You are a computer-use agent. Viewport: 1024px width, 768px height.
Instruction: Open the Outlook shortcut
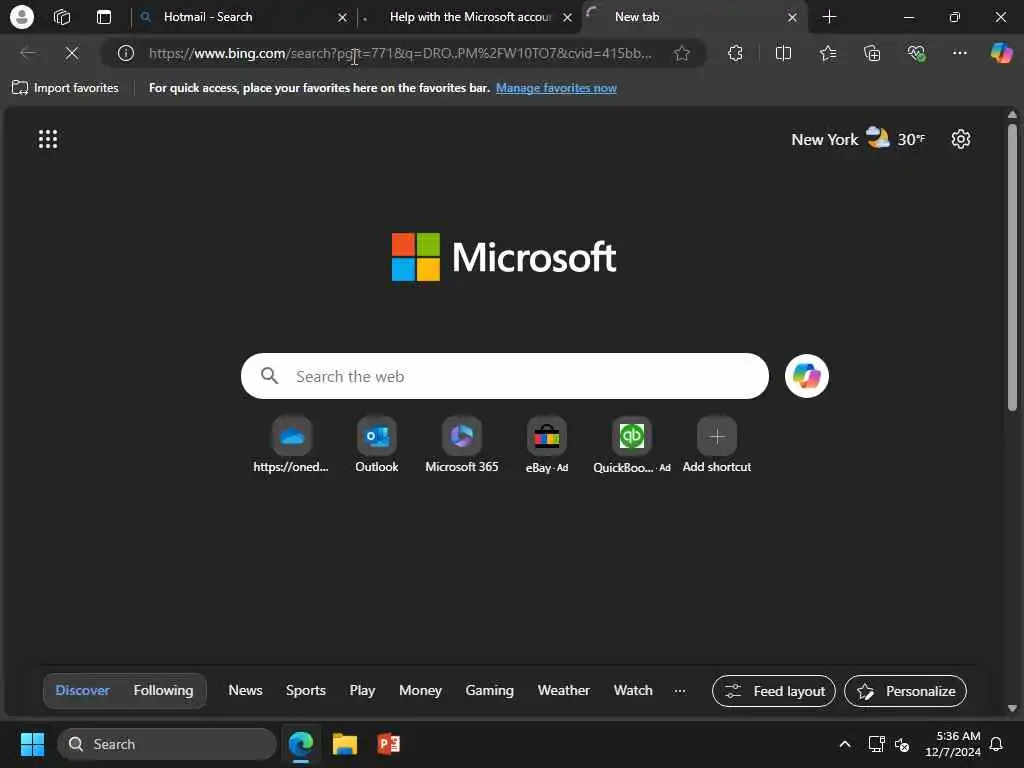(x=377, y=445)
